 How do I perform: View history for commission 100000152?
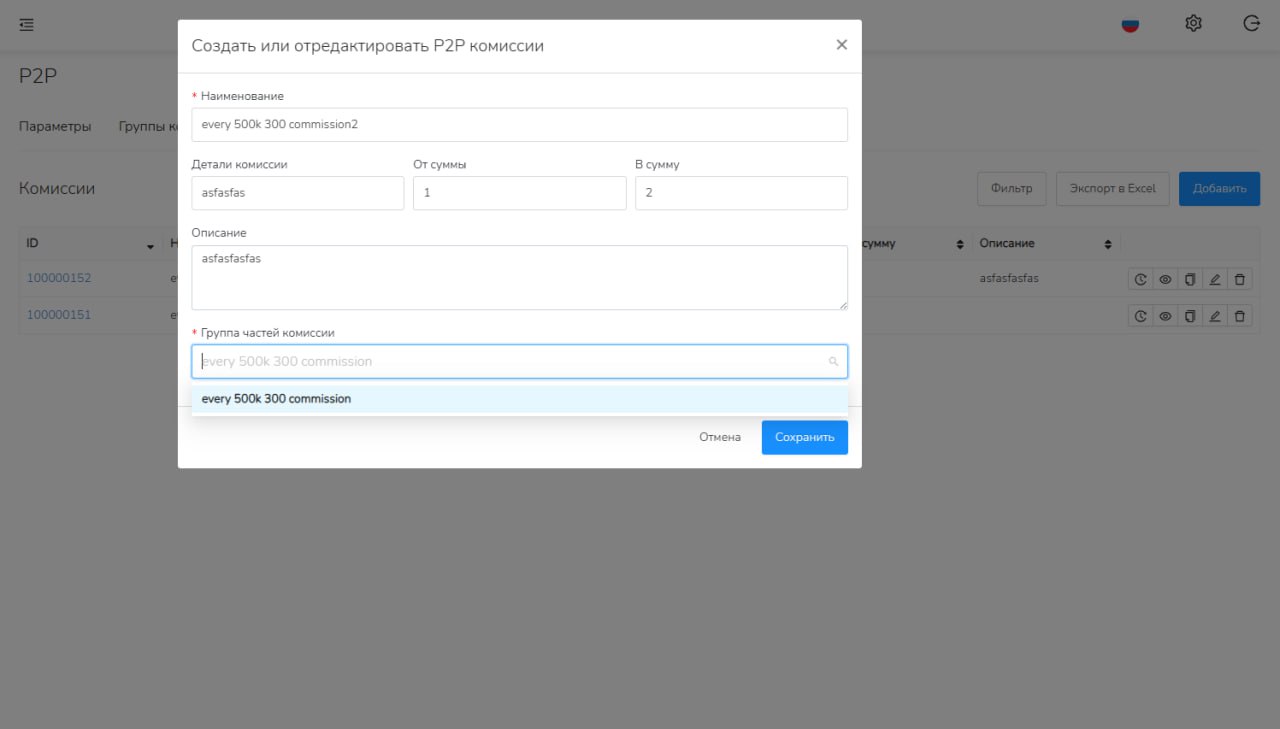1140,280
